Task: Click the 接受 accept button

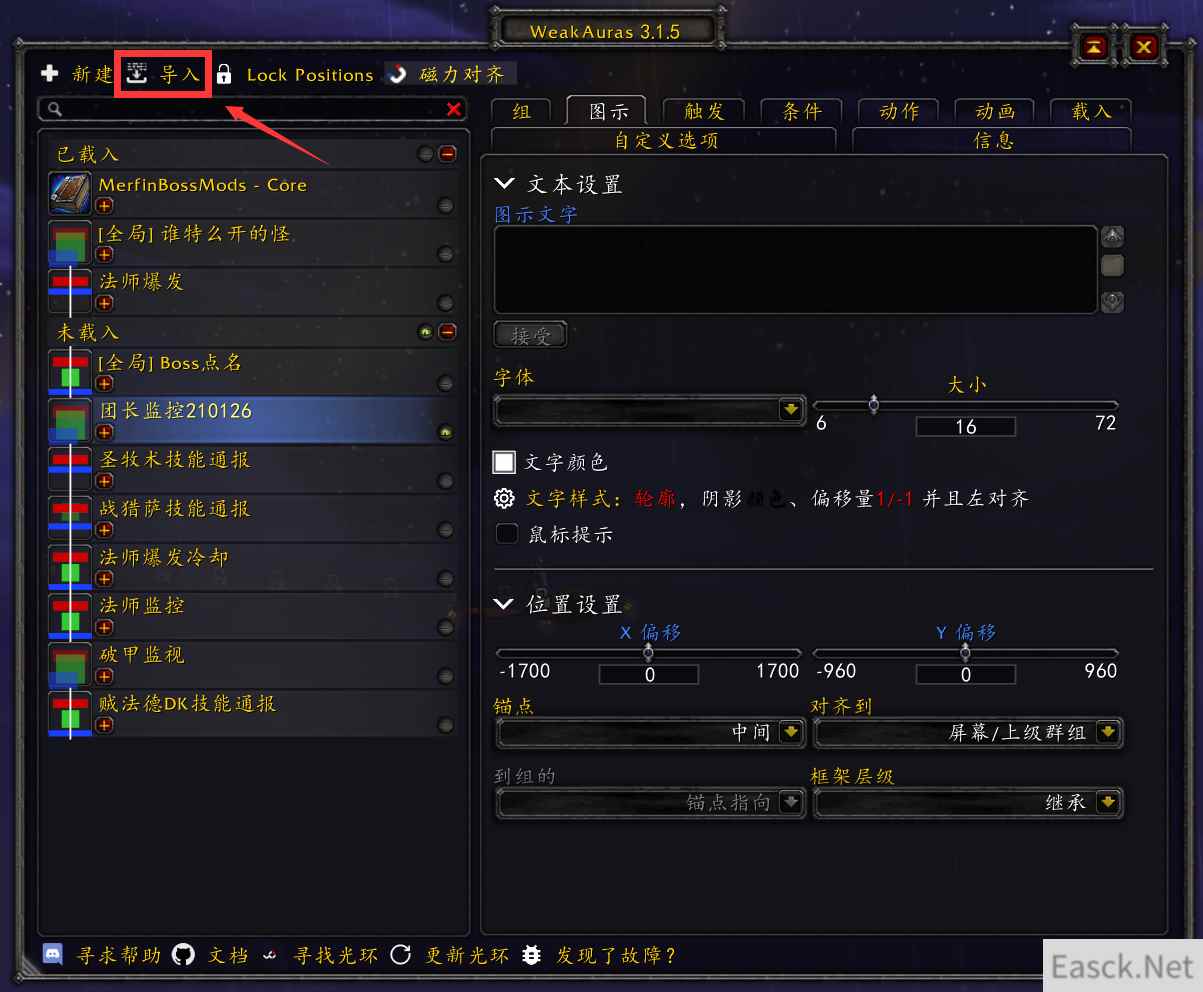Action: (531, 336)
